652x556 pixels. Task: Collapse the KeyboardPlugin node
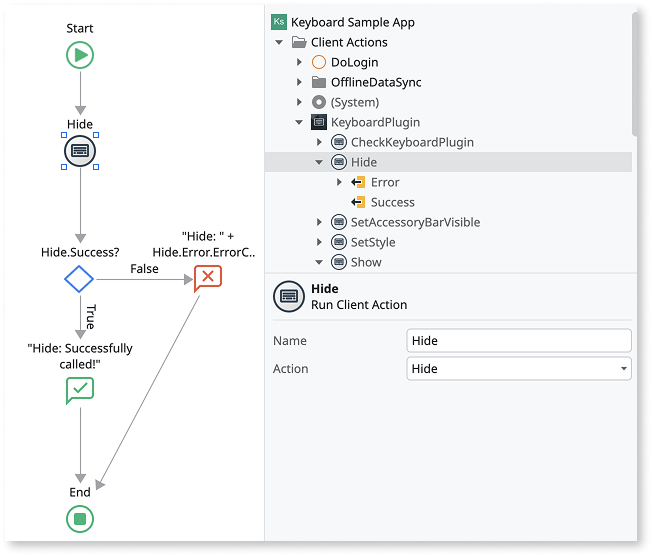pos(299,122)
